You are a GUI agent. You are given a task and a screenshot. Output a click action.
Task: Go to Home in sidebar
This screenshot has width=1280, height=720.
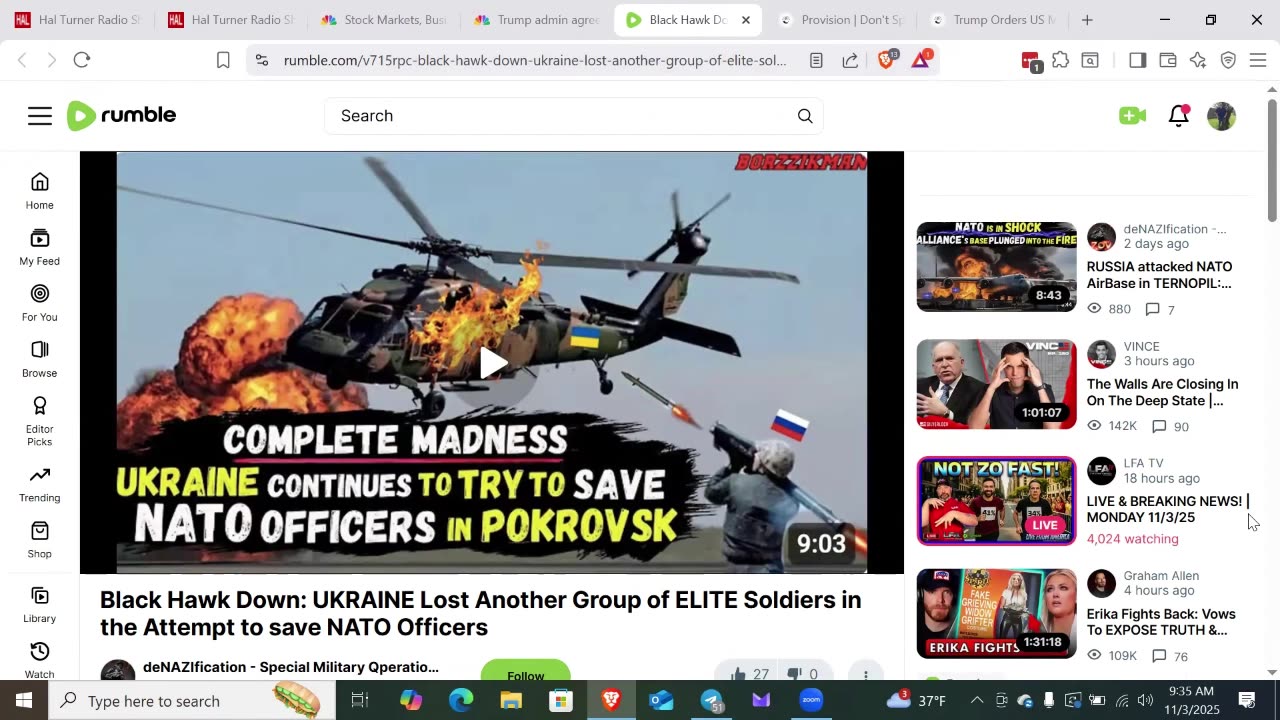(x=40, y=191)
